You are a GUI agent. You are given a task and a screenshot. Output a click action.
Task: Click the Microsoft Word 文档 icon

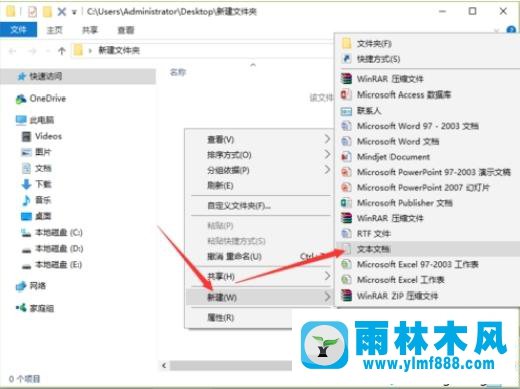(x=346, y=141)
